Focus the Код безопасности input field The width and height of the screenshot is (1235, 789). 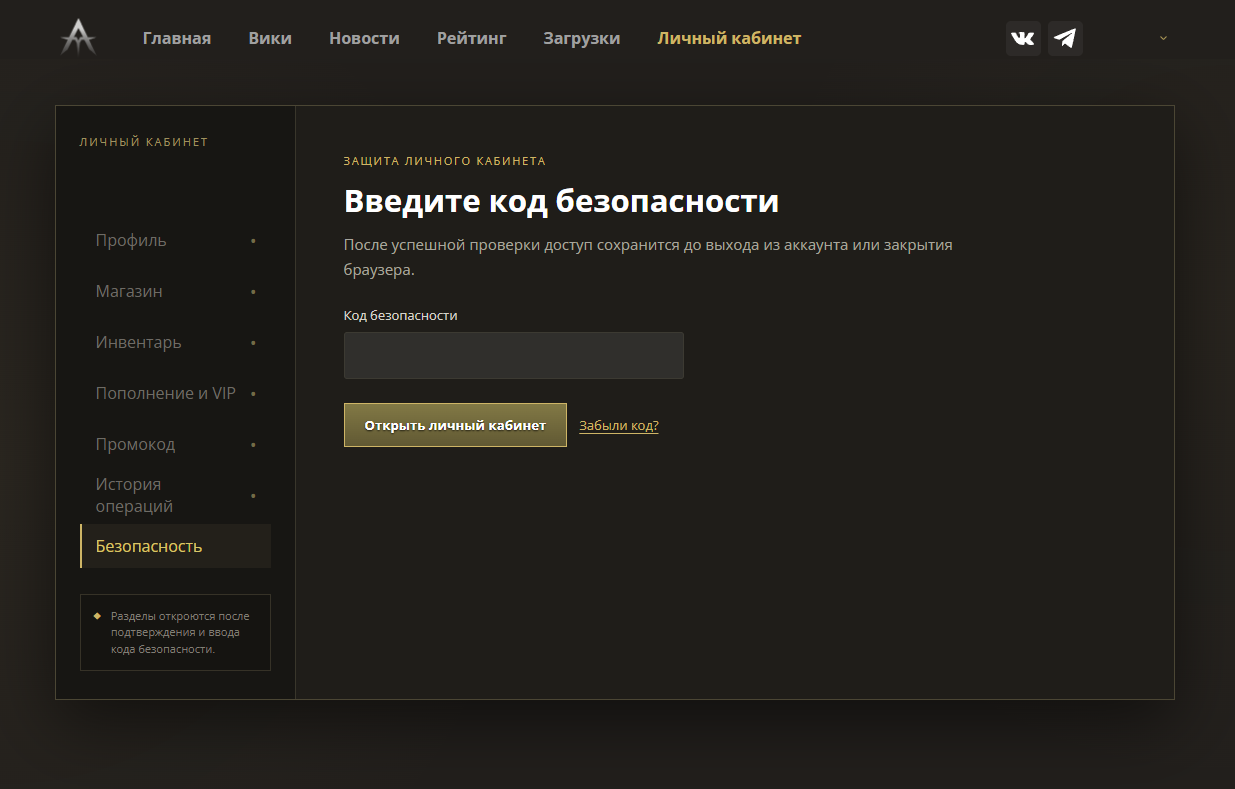click(x=514, y=355)
